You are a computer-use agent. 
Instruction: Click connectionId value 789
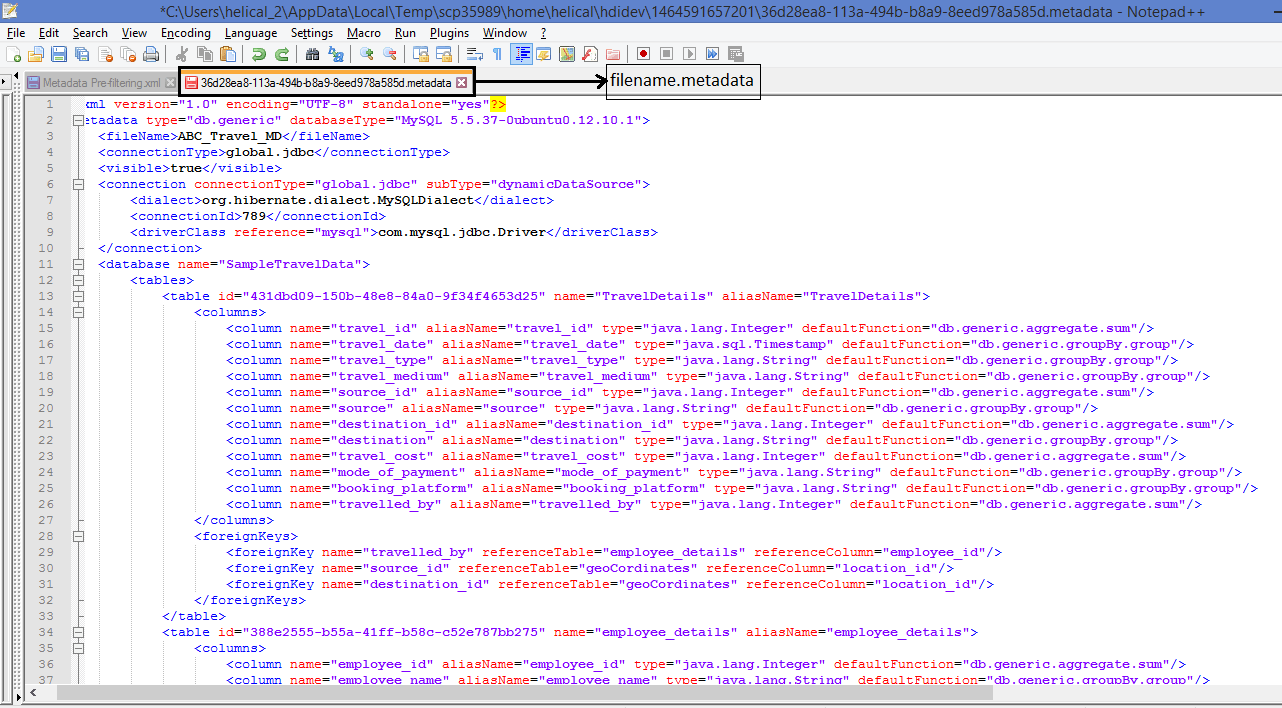(253, 216)
